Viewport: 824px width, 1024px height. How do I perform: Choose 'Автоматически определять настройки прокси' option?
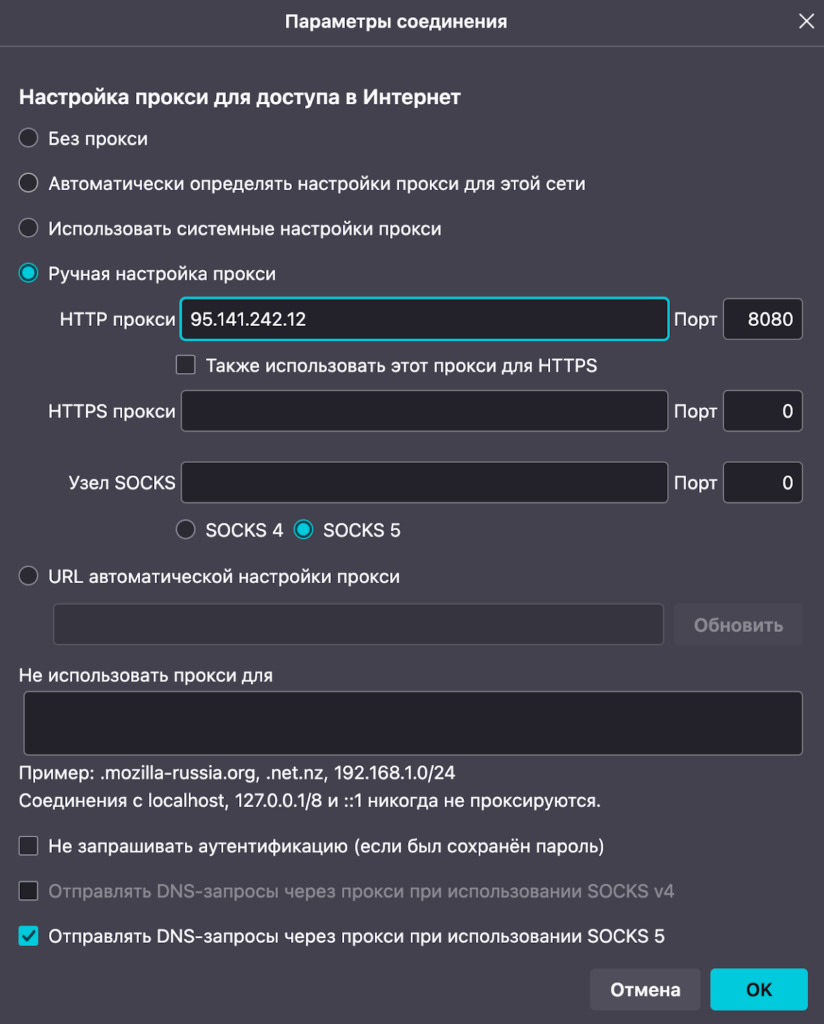click(29, 183)
